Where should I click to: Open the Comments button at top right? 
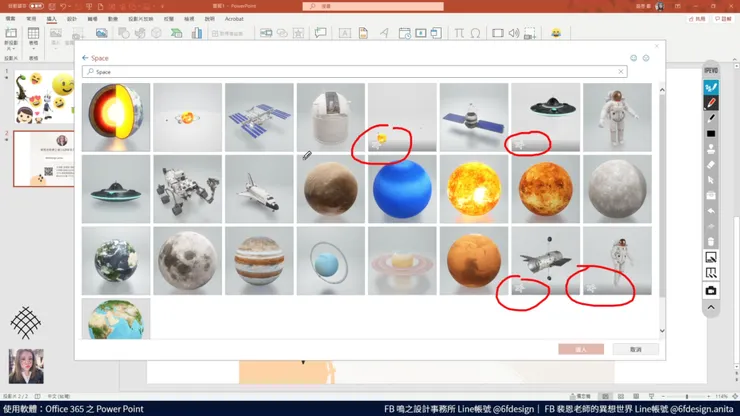pos(723,19)
